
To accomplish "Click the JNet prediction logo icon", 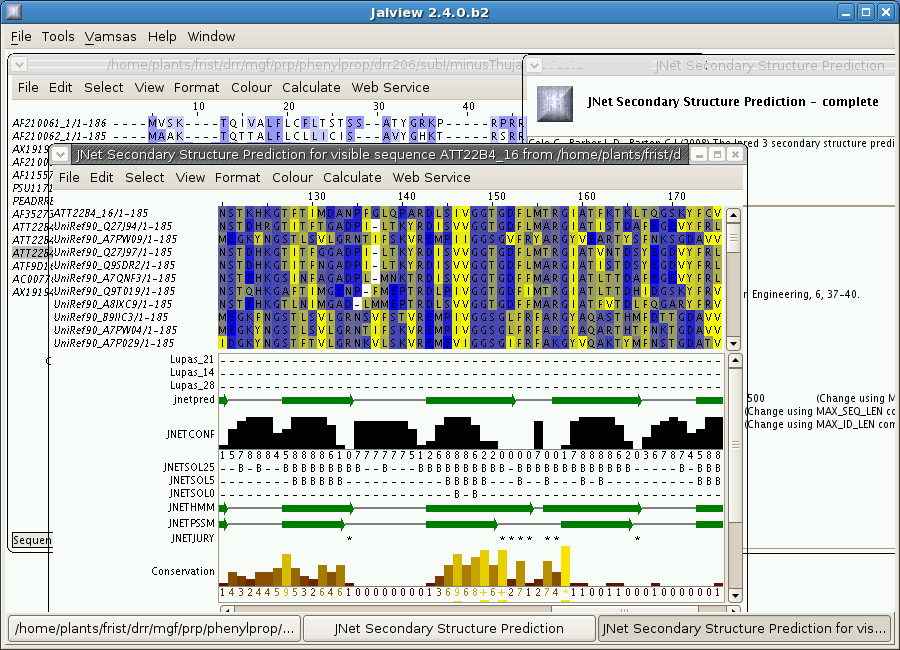I will (x=554, y=103).
